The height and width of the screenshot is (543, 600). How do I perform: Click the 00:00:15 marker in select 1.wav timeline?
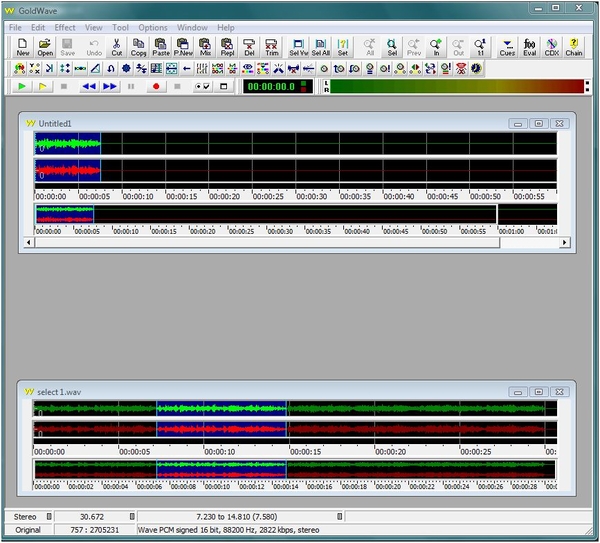tap(305, 452)
